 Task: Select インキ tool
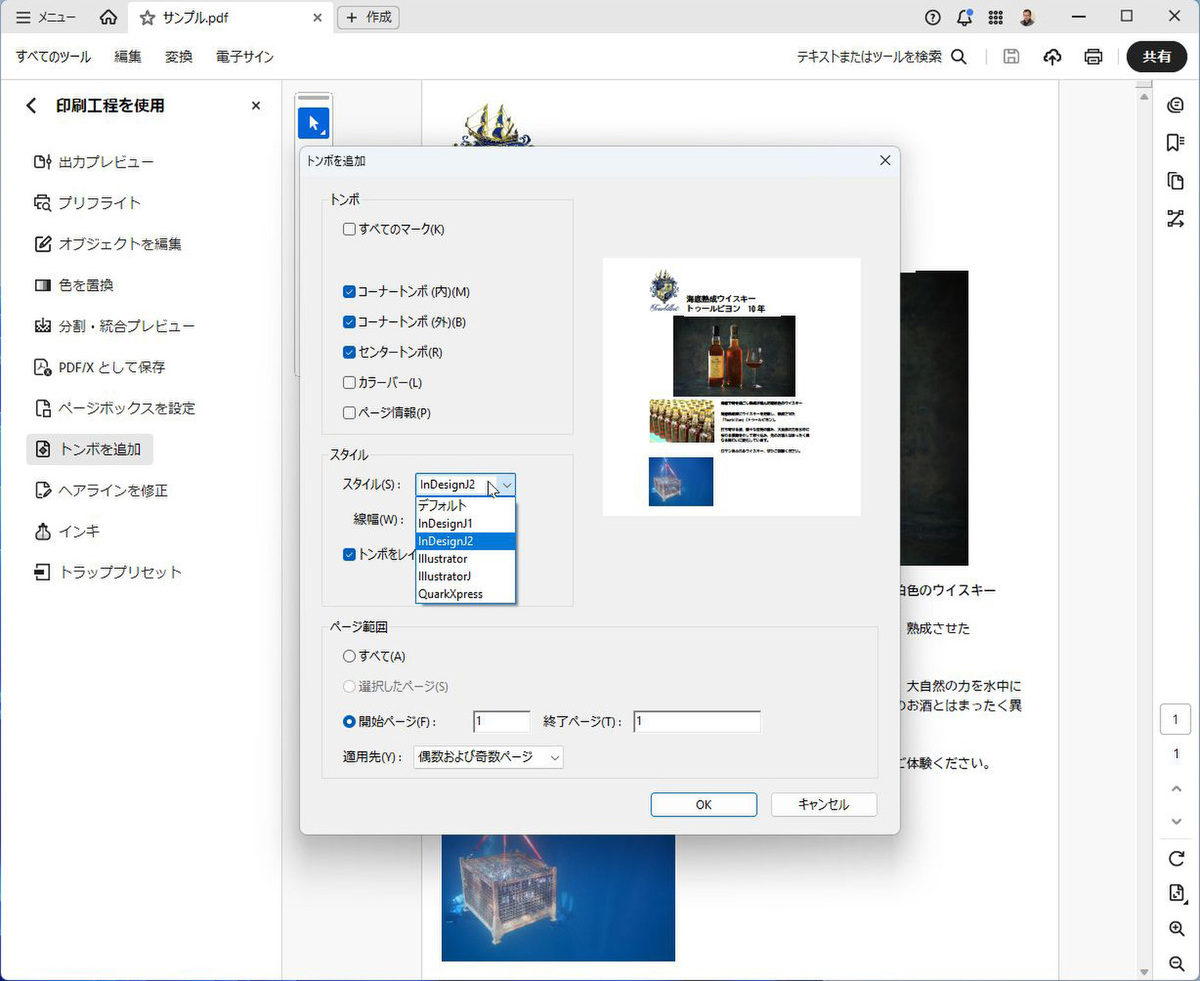click(67, 531)
